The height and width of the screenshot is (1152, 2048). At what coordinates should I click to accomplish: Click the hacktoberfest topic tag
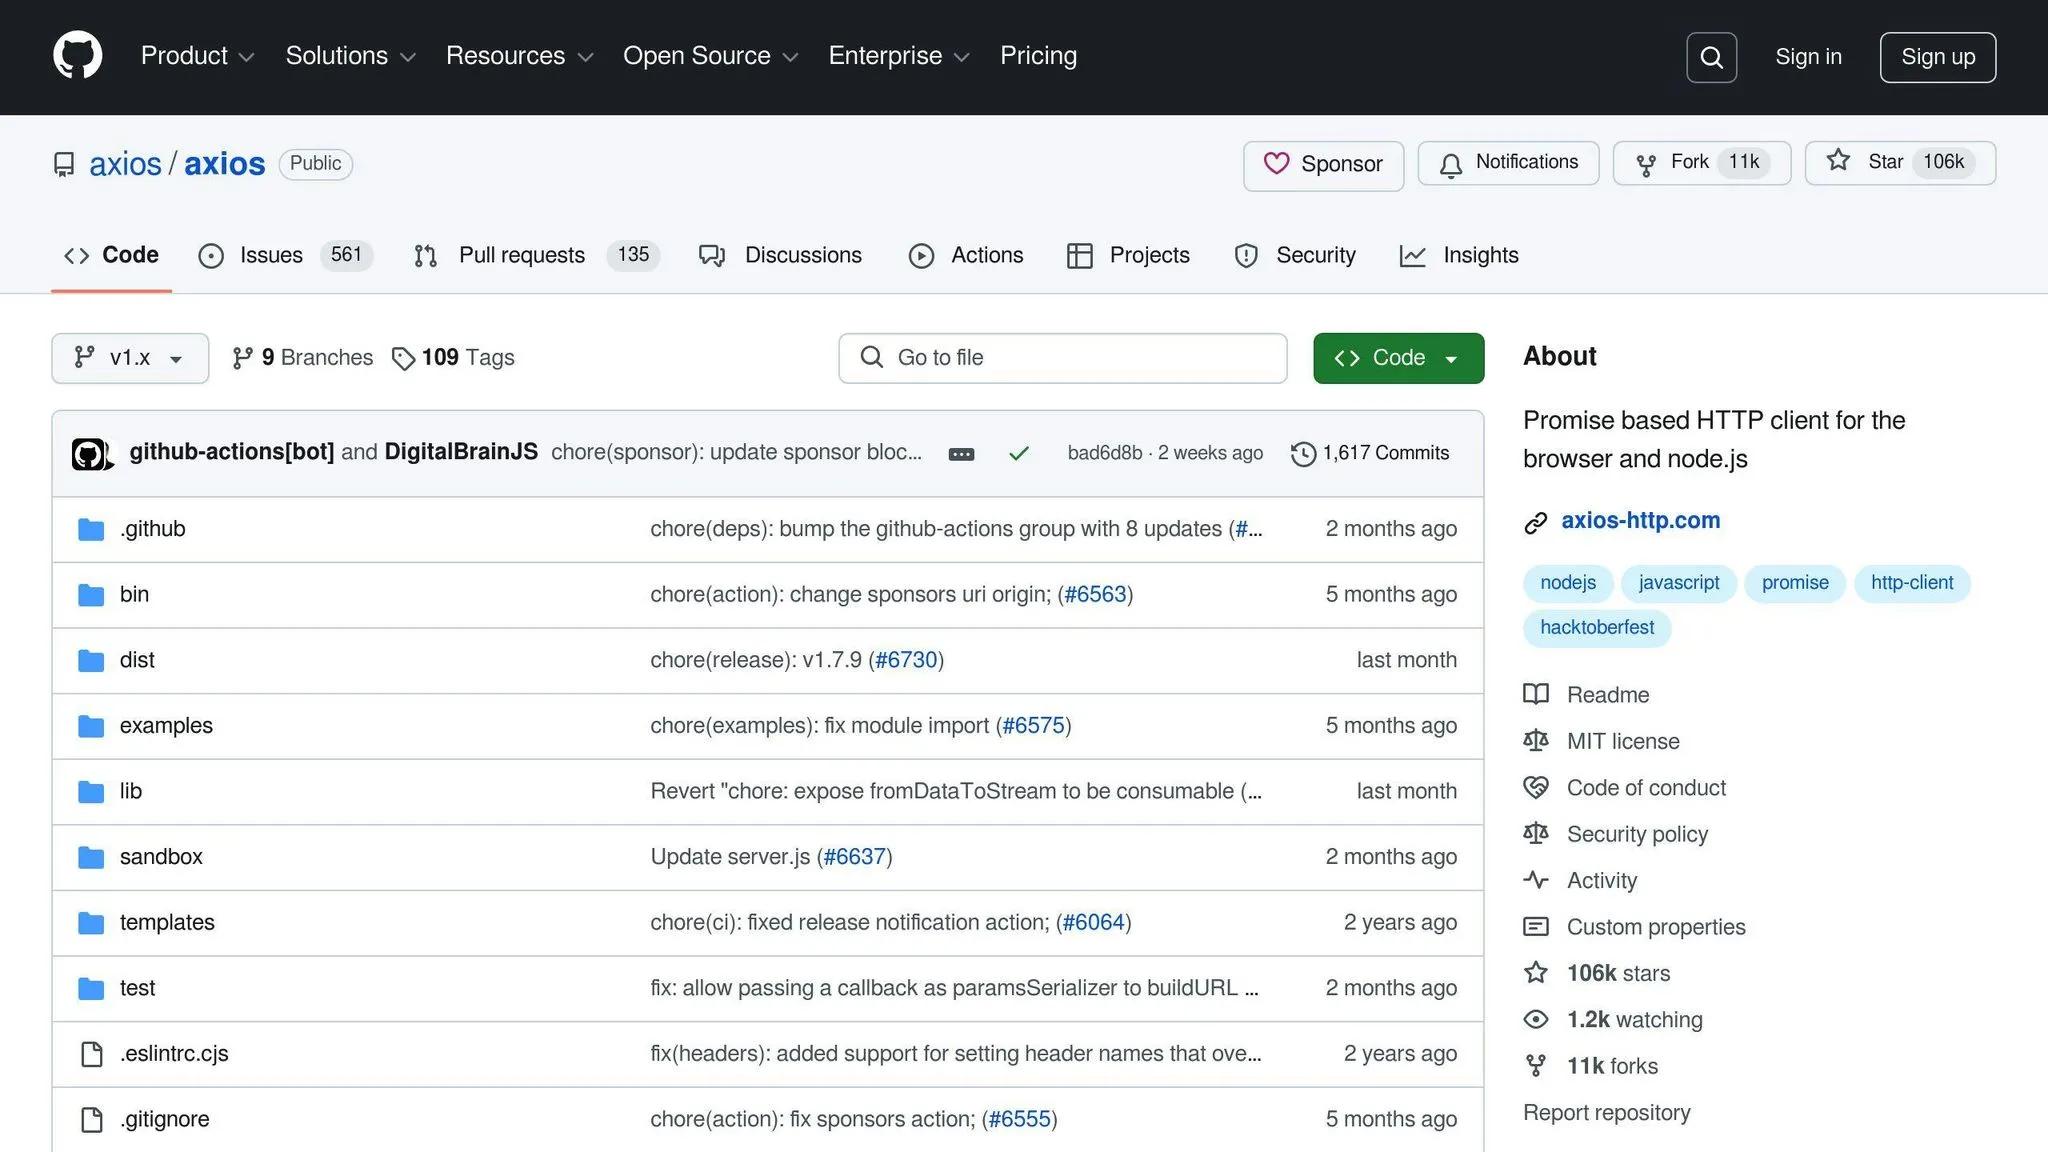point(1597,628)
